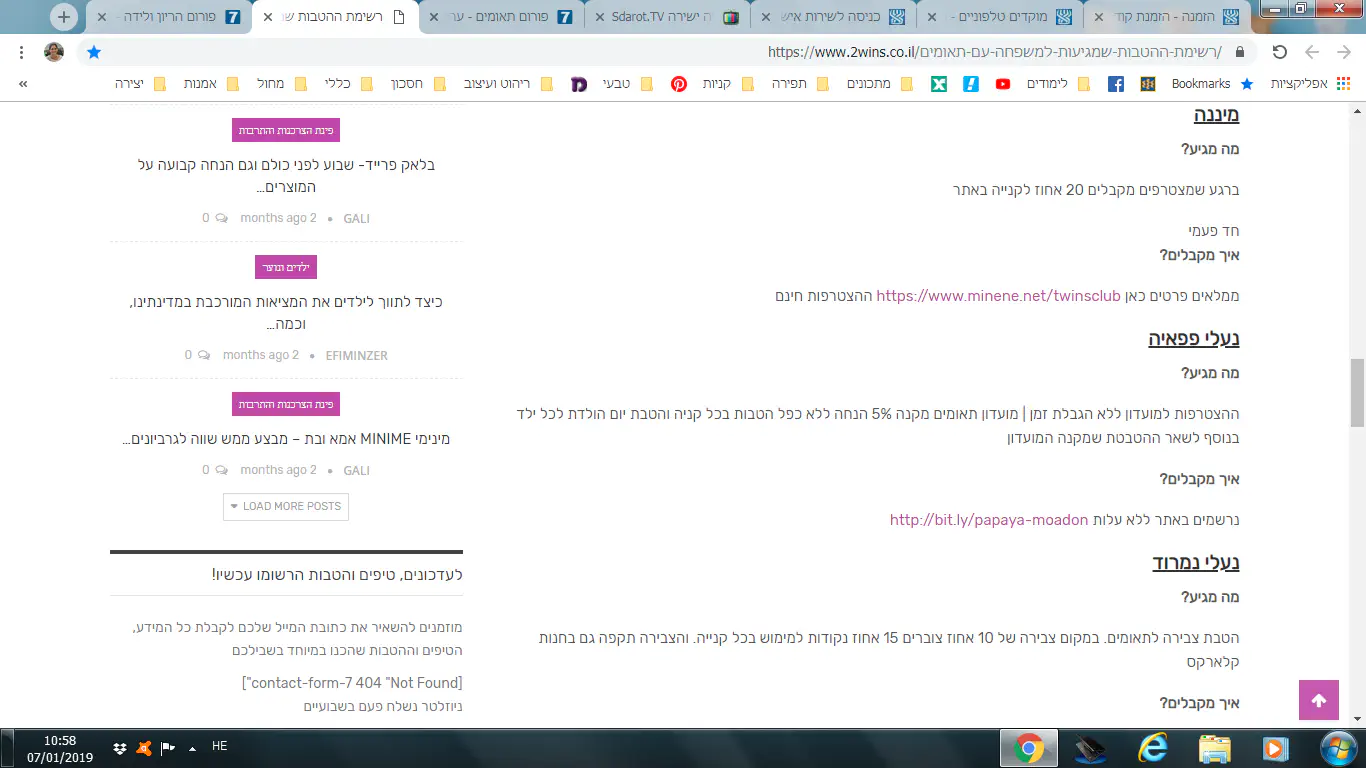
Task: Open the Pinterest bookmark icon
Action: pyautogui.click(x=679, y=84)
